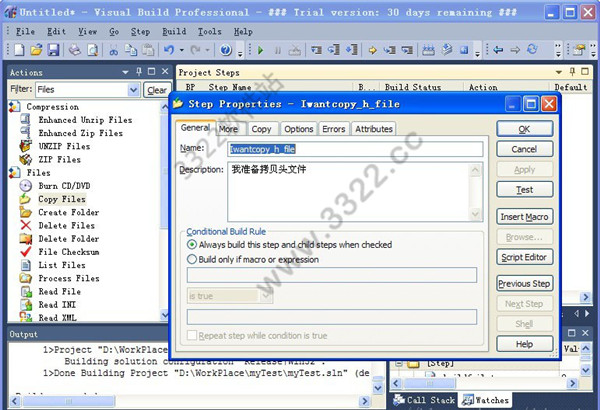Click the Cut scissors icon

tap(114, 50)
